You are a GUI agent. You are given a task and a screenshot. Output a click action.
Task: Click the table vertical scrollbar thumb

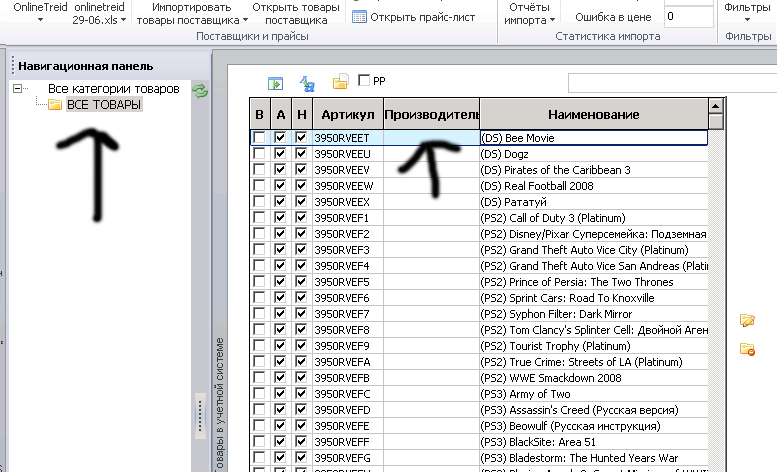coord(716,122)
